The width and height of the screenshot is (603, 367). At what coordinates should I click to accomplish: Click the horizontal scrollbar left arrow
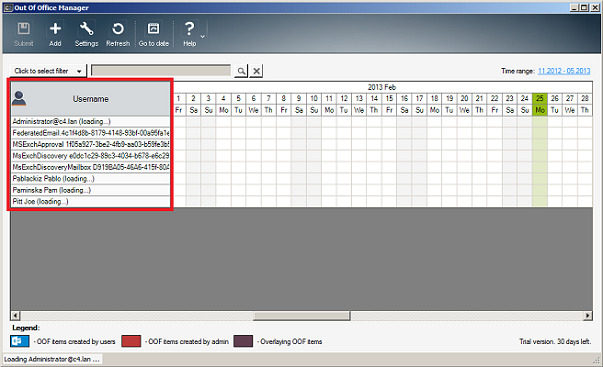tap(15, 315)
